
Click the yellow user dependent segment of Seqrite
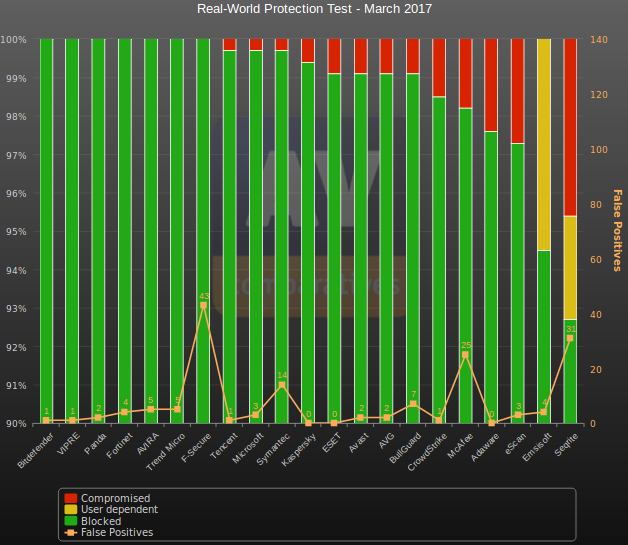coord(570,268)
